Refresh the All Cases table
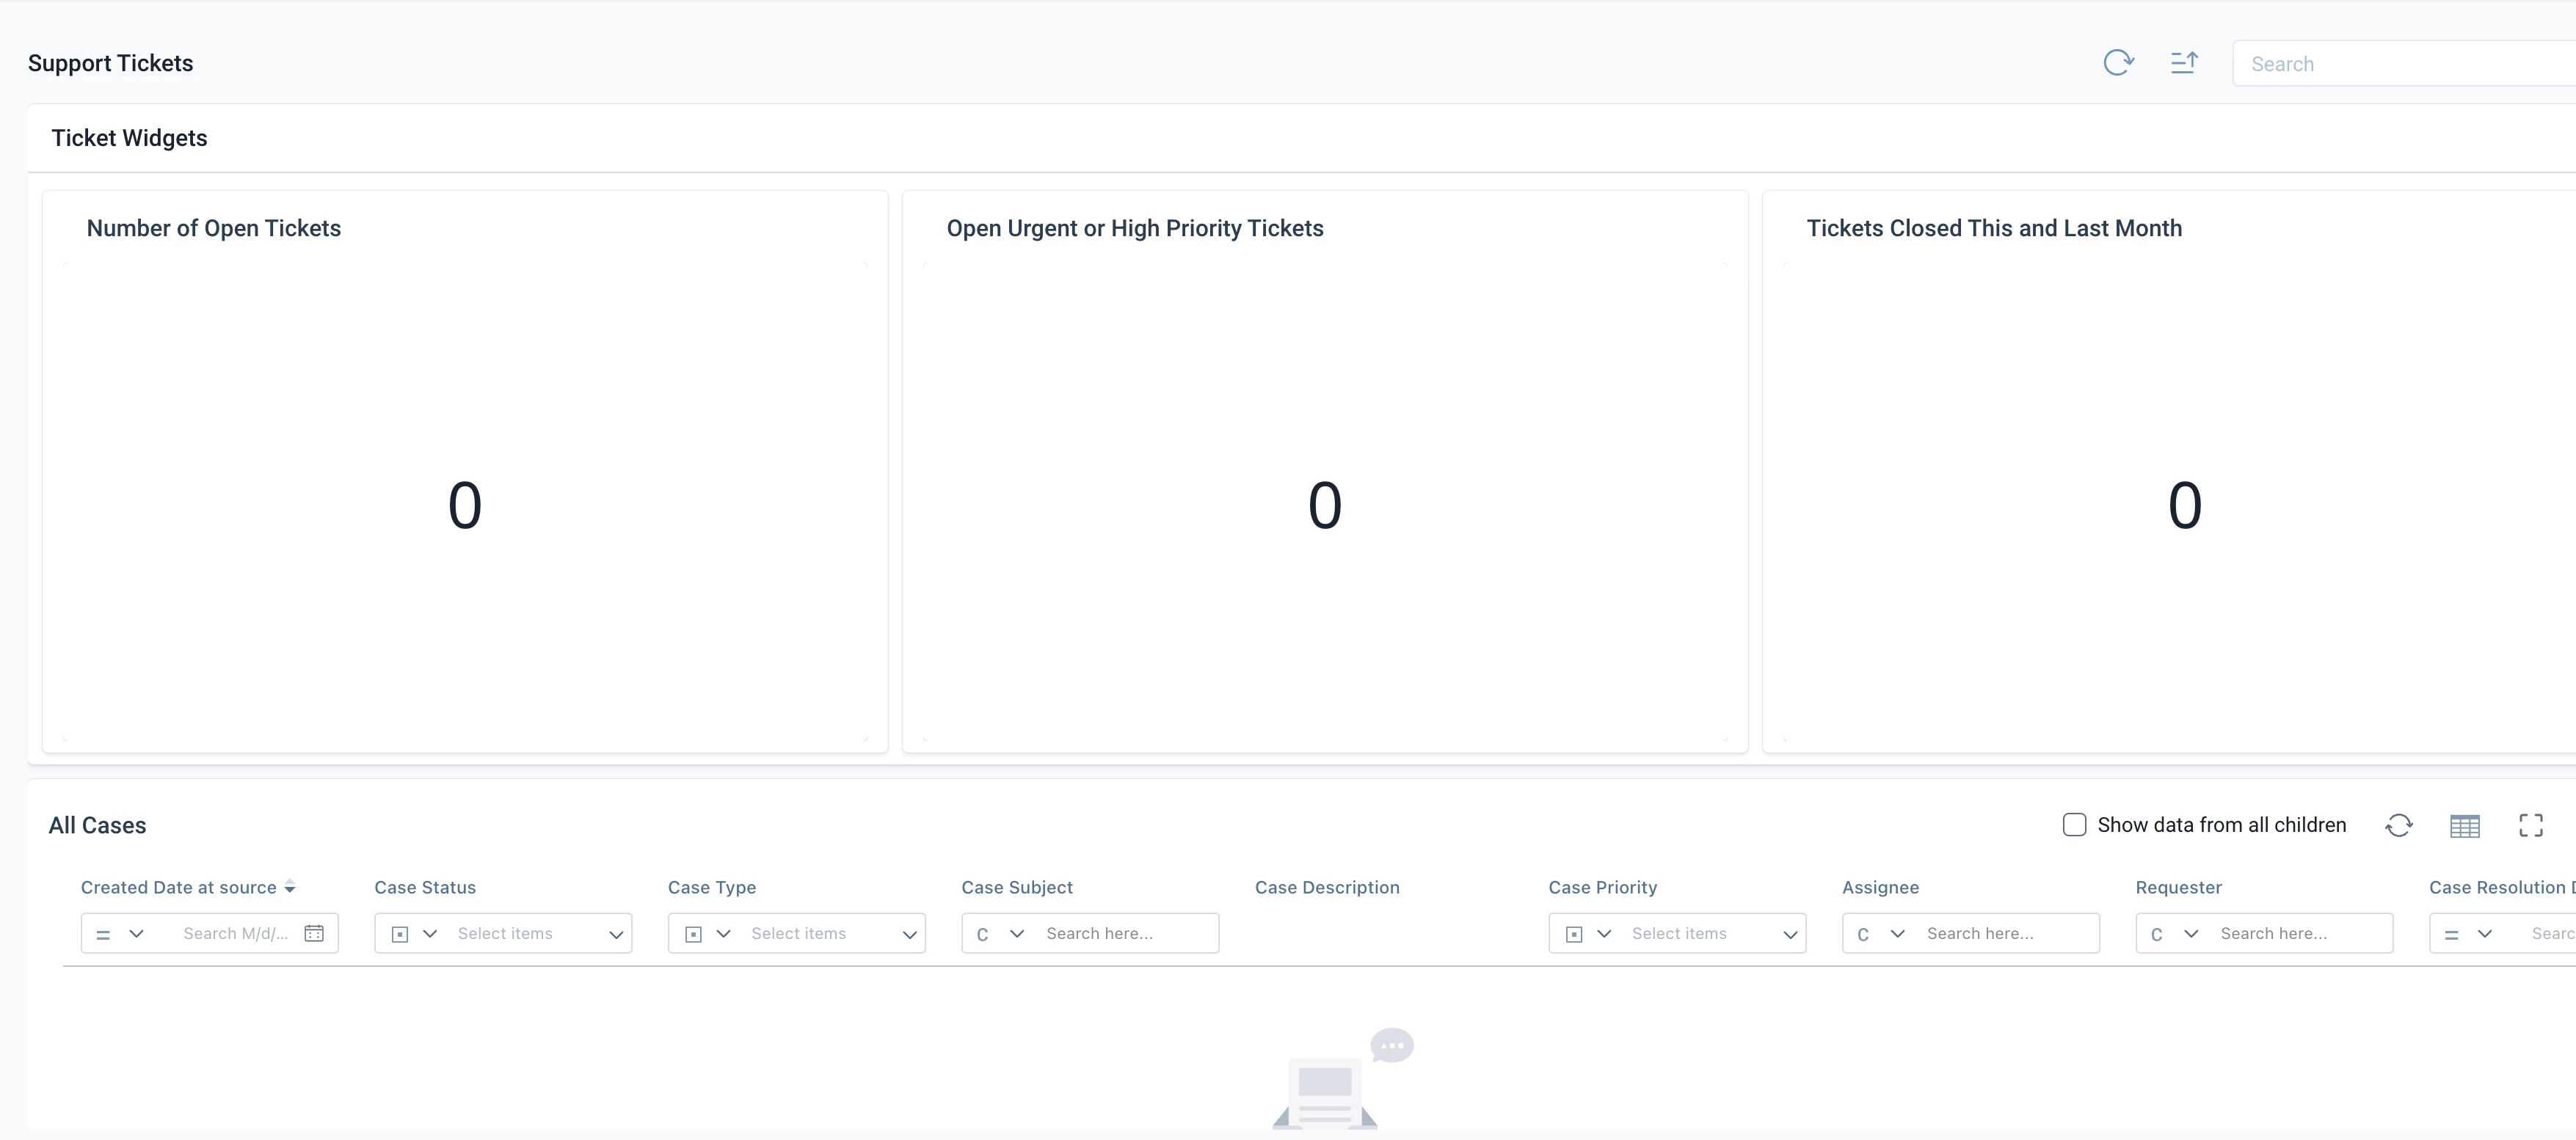Image resolution: width=2576 pixels, height=1140 pixels. click(2399, 825)
